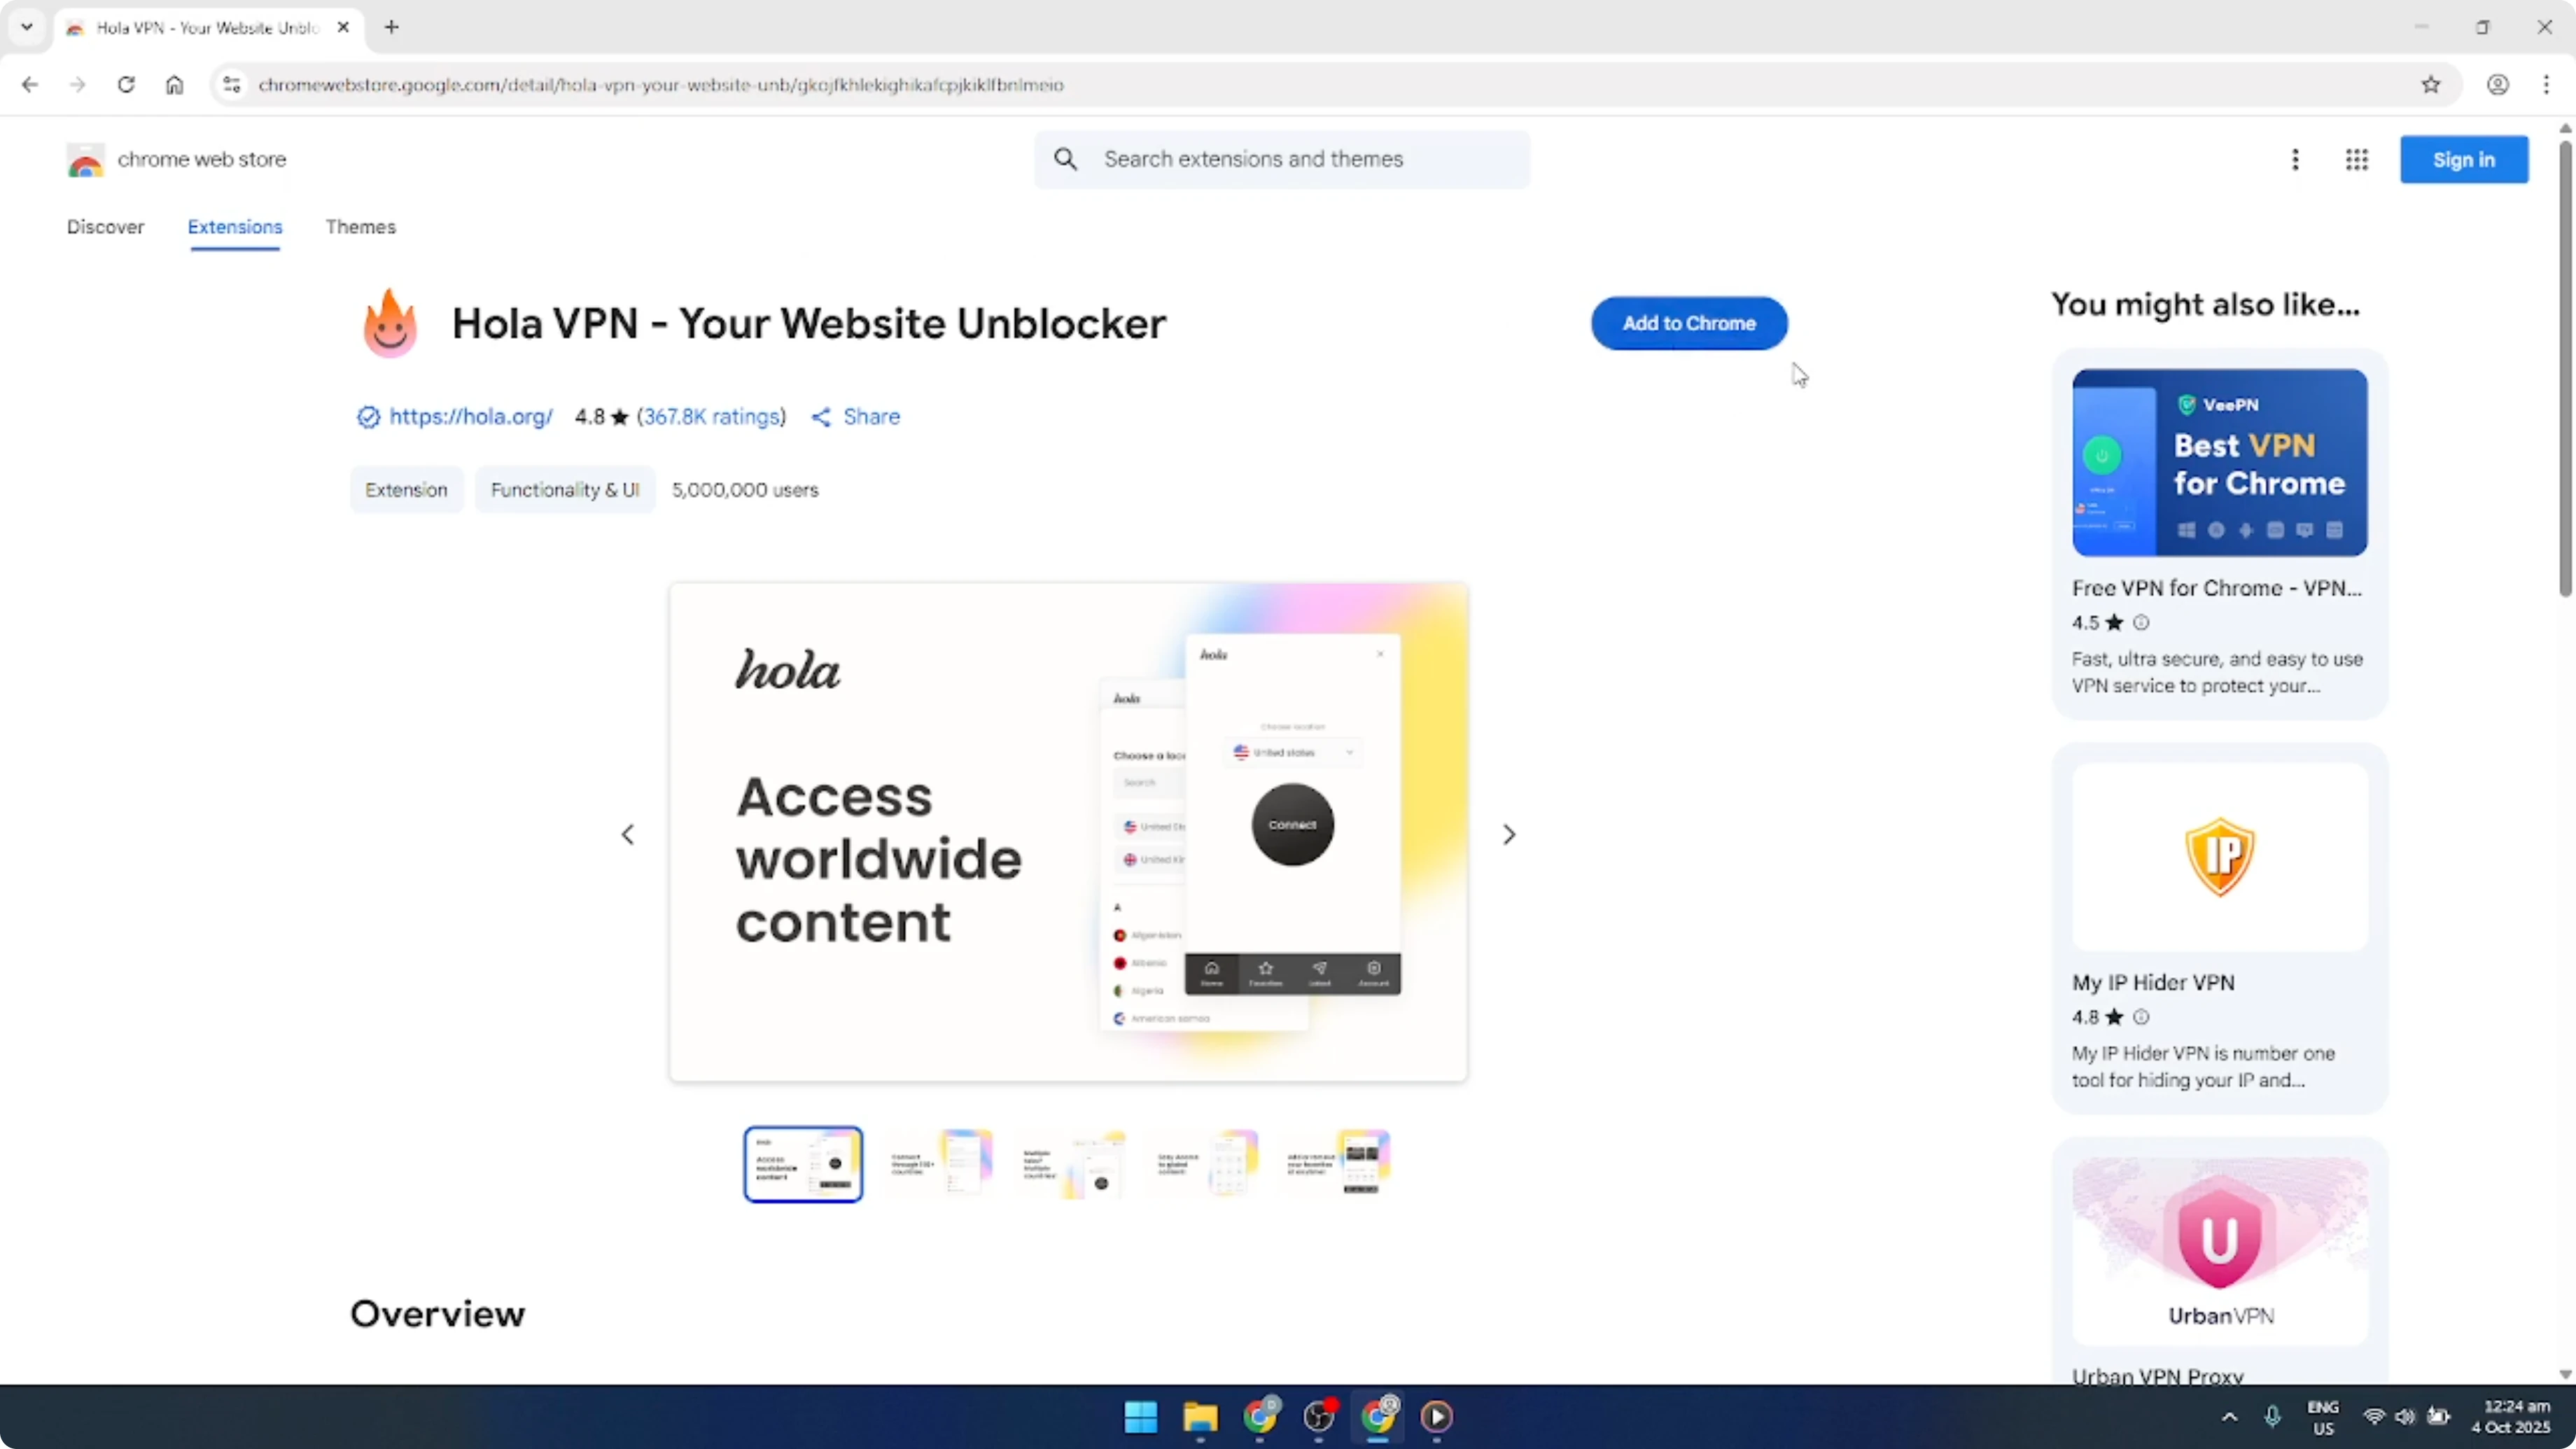Close the Hola VPN tab
The image size is (2576, 1449).
coord(343,27)
